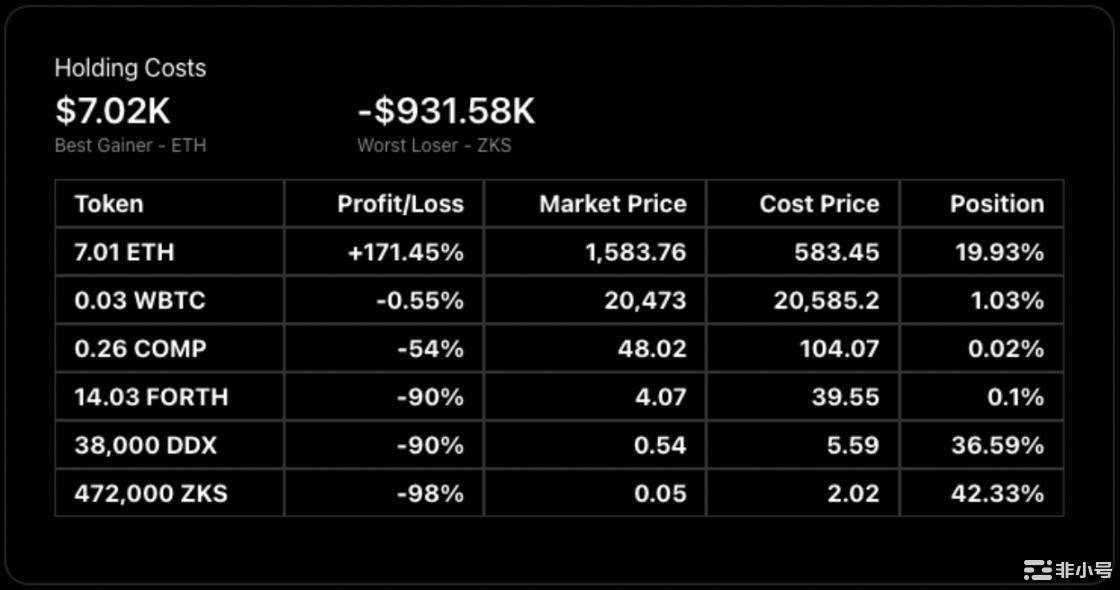1120x590 pixels.
Task: Click the 1,583.76 market price value
Action: (x=635, y=252)
